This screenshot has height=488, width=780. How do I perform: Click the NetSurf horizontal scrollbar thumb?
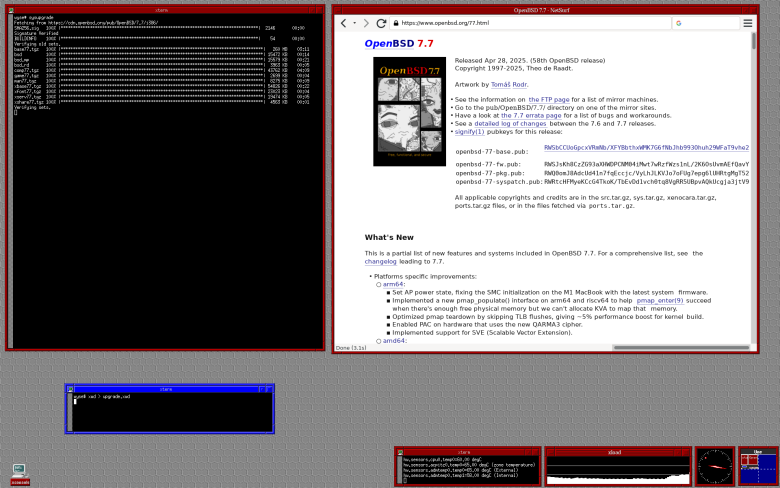681,348
